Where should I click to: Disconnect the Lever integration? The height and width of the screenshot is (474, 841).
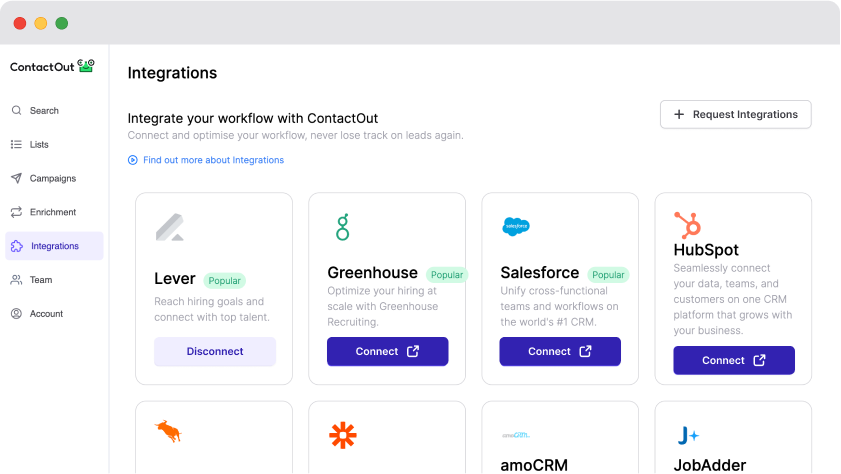pos(214,352)
